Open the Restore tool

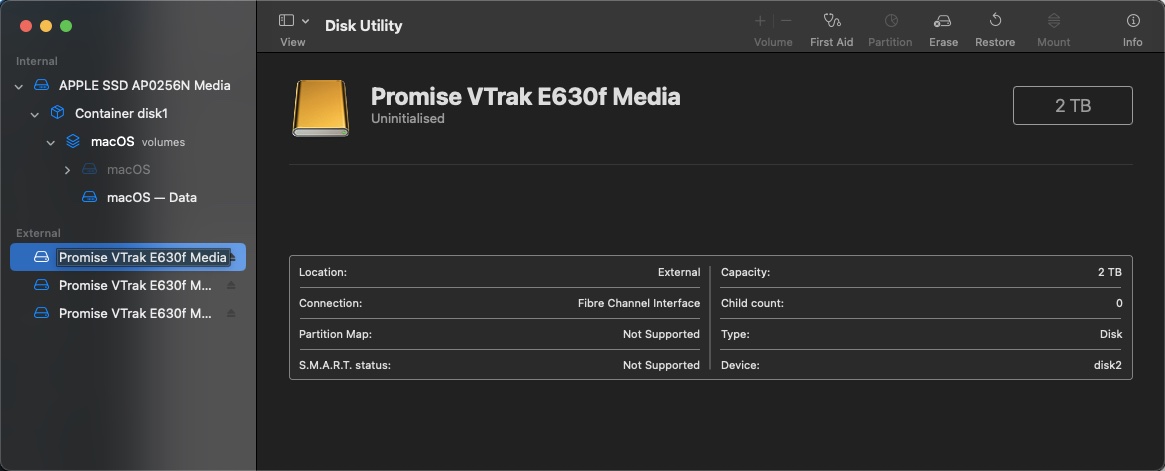(995, 21)
